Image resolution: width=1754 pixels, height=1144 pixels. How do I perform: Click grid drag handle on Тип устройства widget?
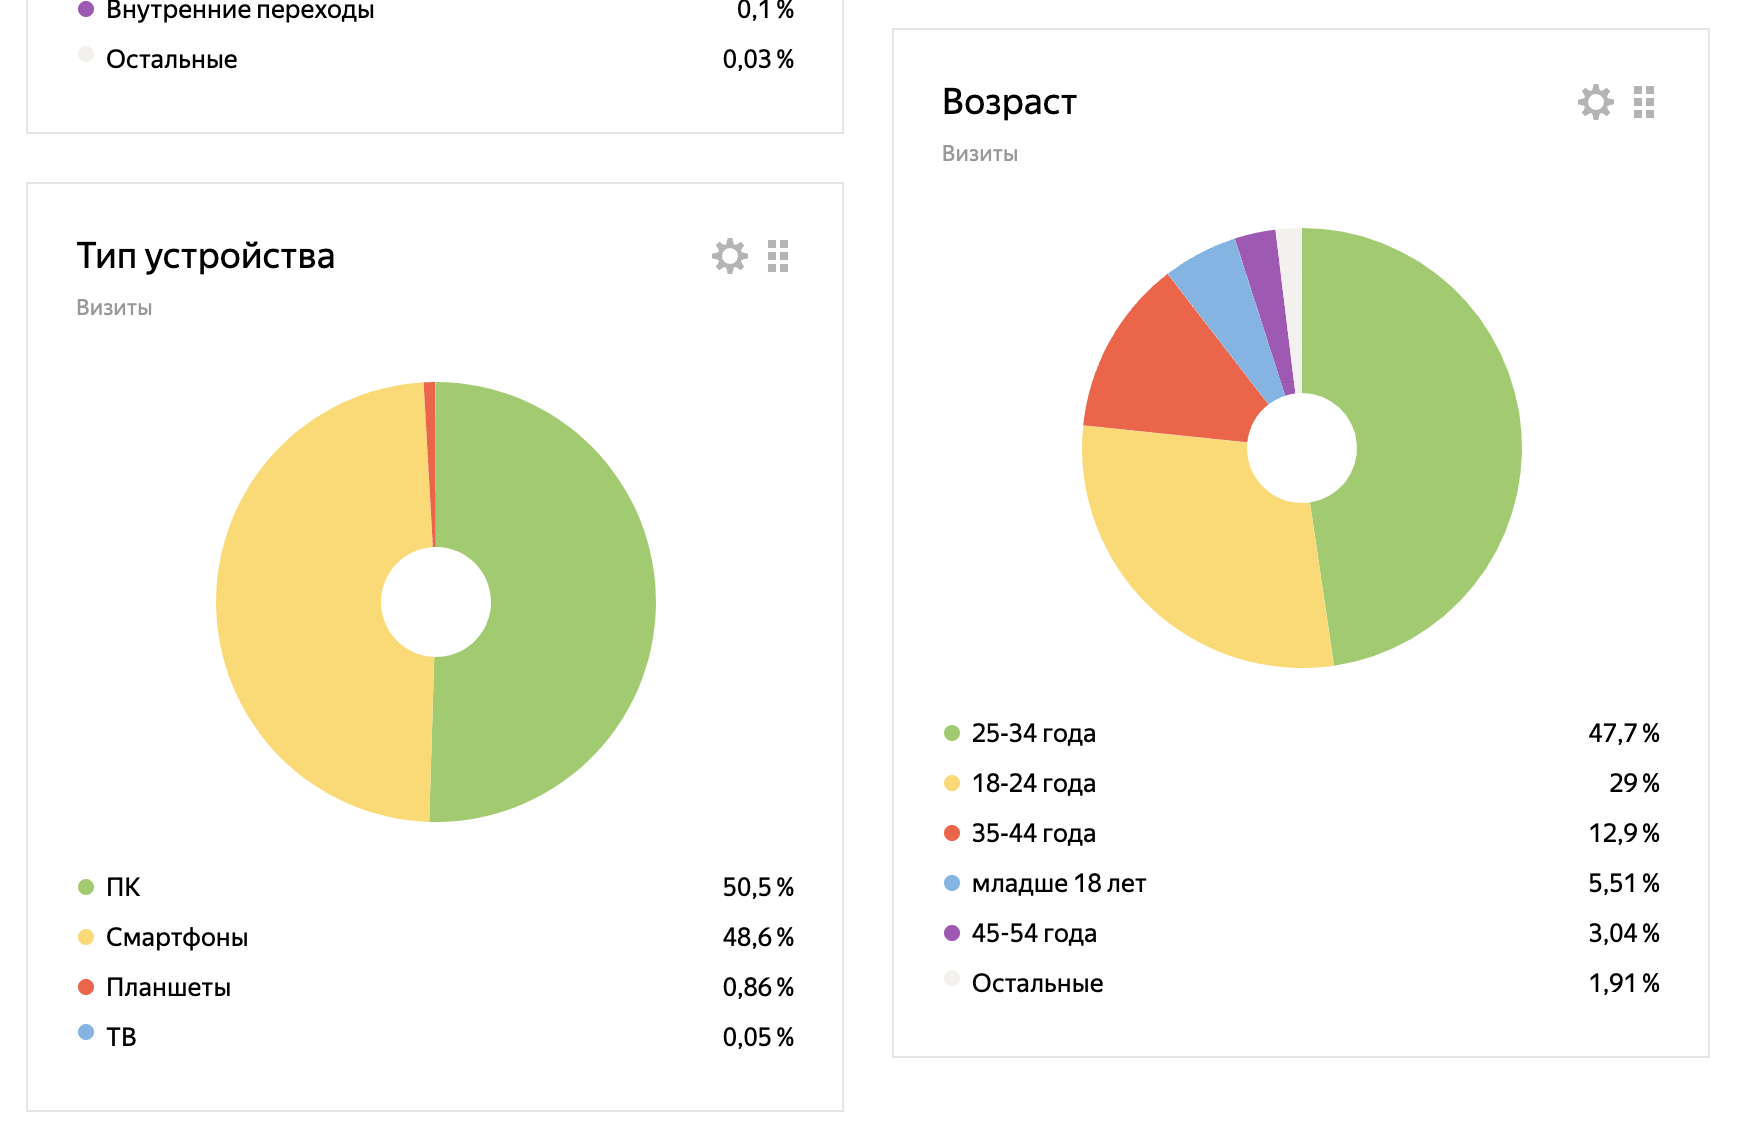click(778, 256)
